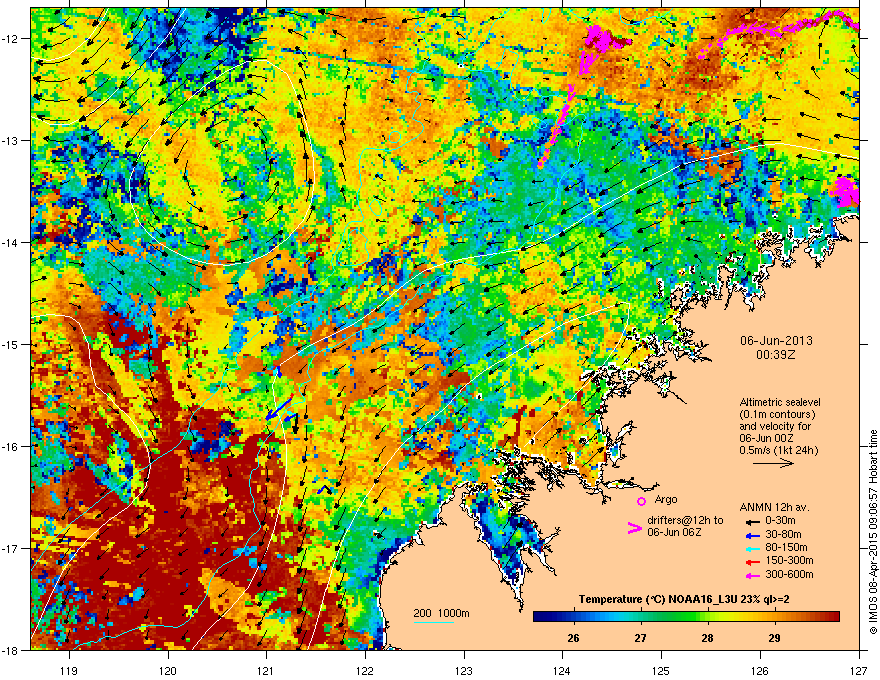Viewport: 880px width, 680px height.
Task: Click latitude axis label -16
Action: [10, 447]
